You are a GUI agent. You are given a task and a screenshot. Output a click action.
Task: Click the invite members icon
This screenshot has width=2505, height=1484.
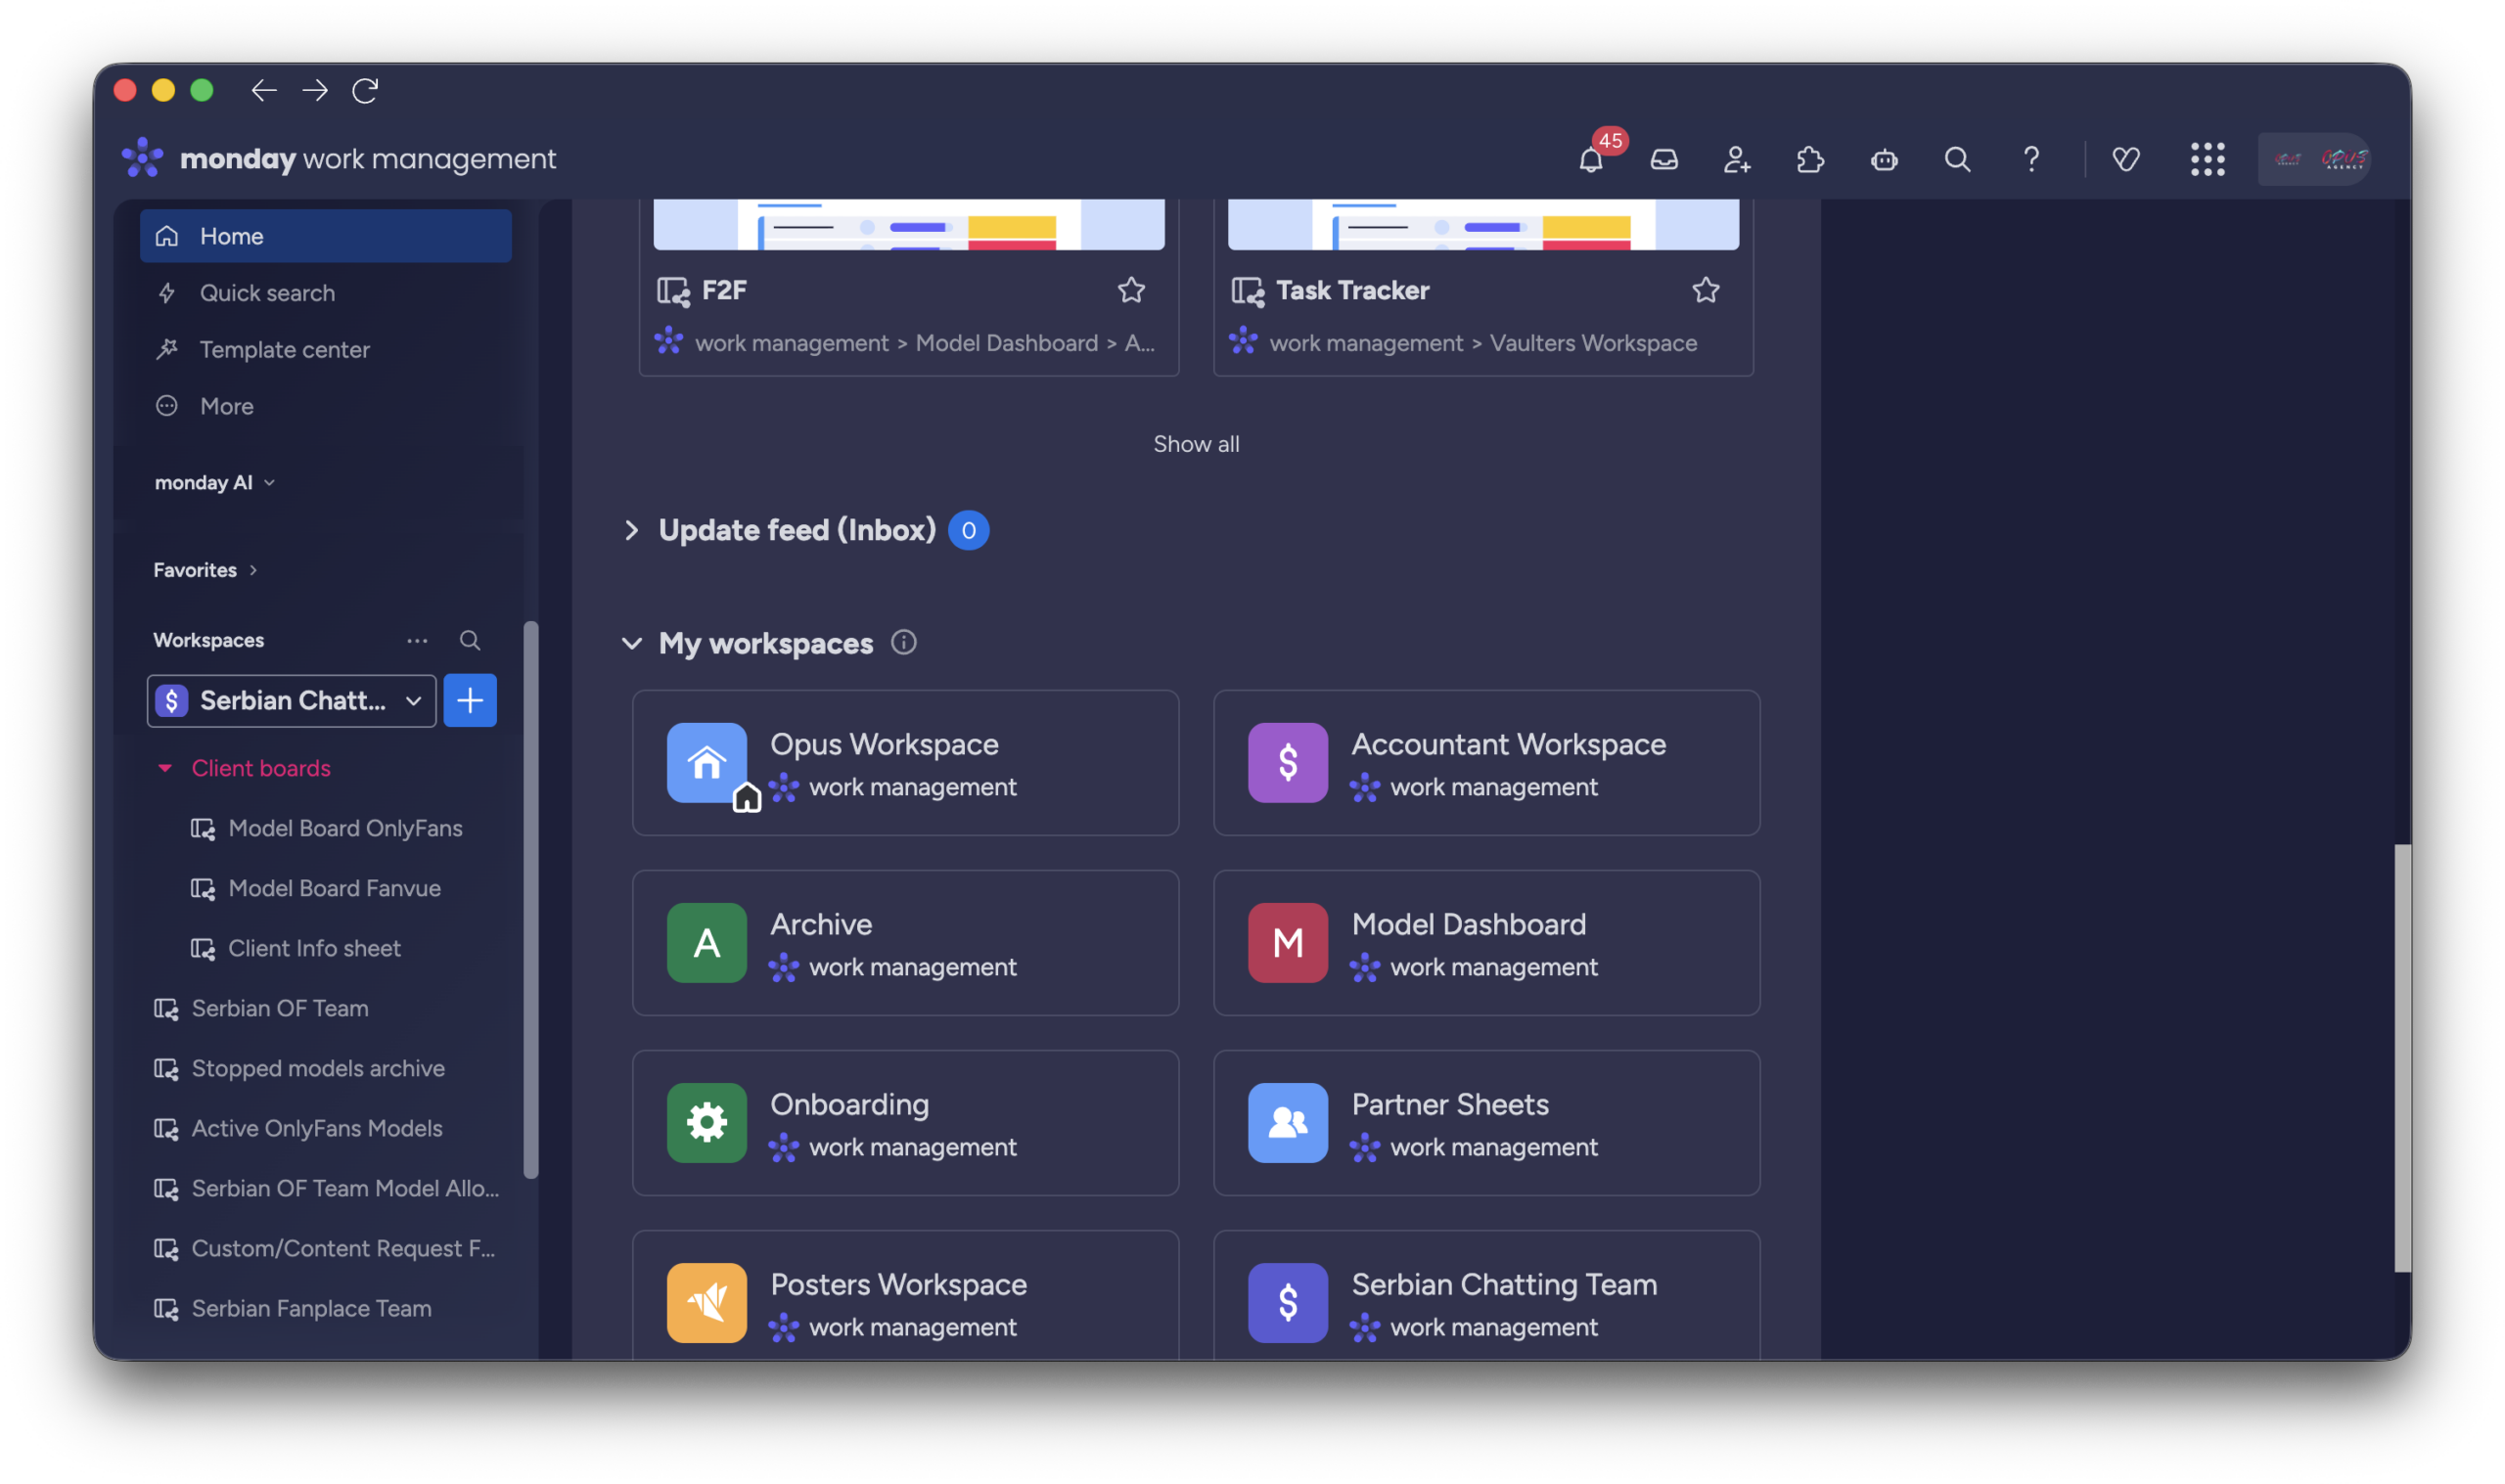1737,160
